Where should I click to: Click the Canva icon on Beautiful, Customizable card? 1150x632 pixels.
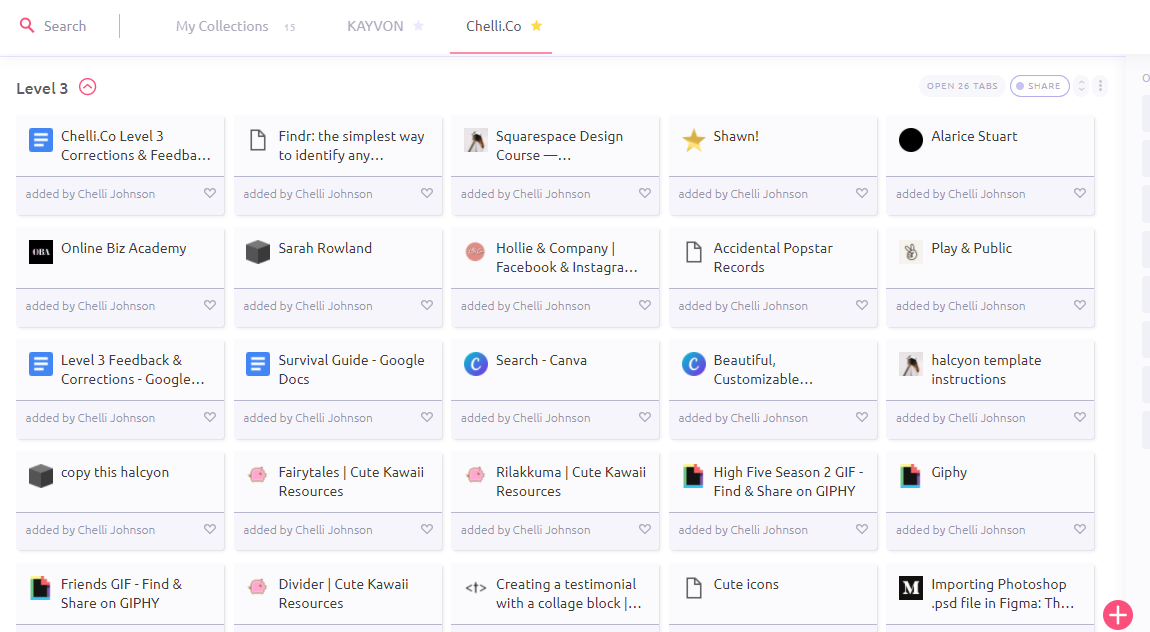tap(693, 364)
